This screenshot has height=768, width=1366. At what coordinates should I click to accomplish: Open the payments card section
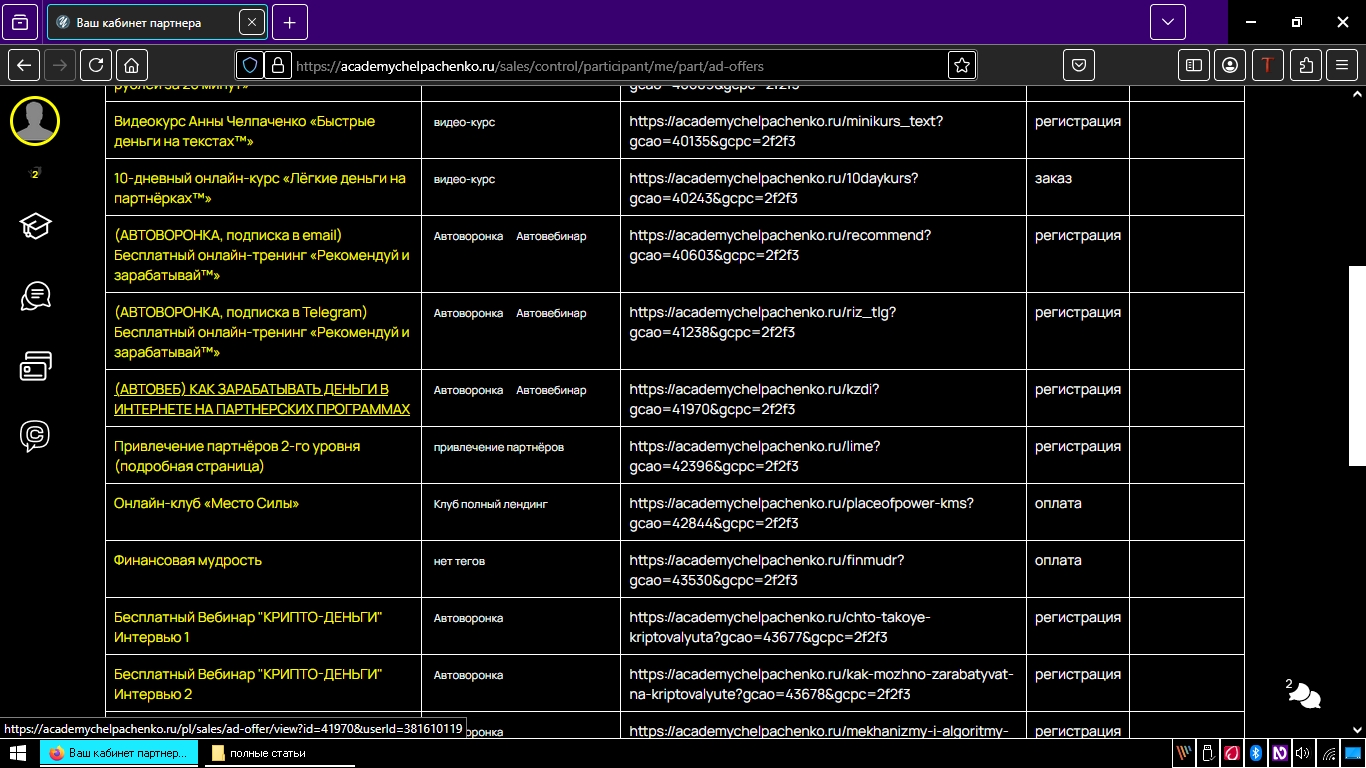pos(35,366)
